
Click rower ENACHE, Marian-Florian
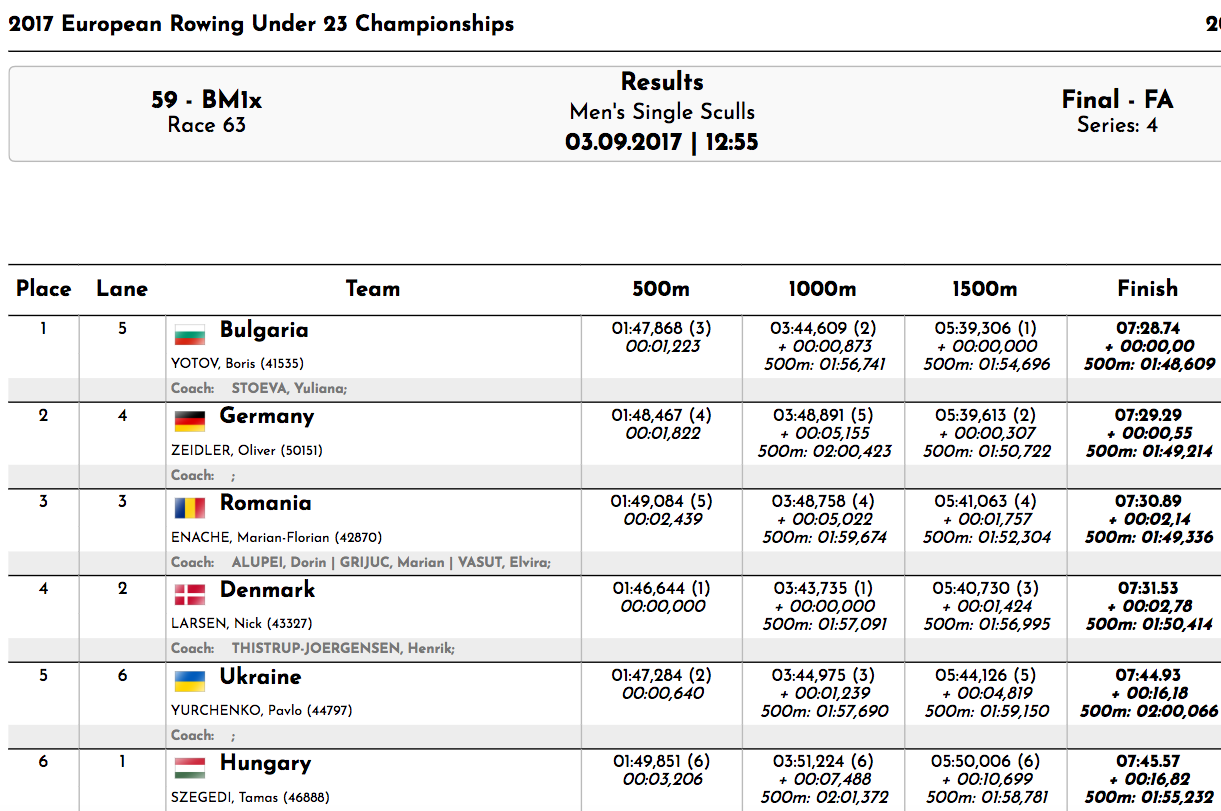click(276, 537)
